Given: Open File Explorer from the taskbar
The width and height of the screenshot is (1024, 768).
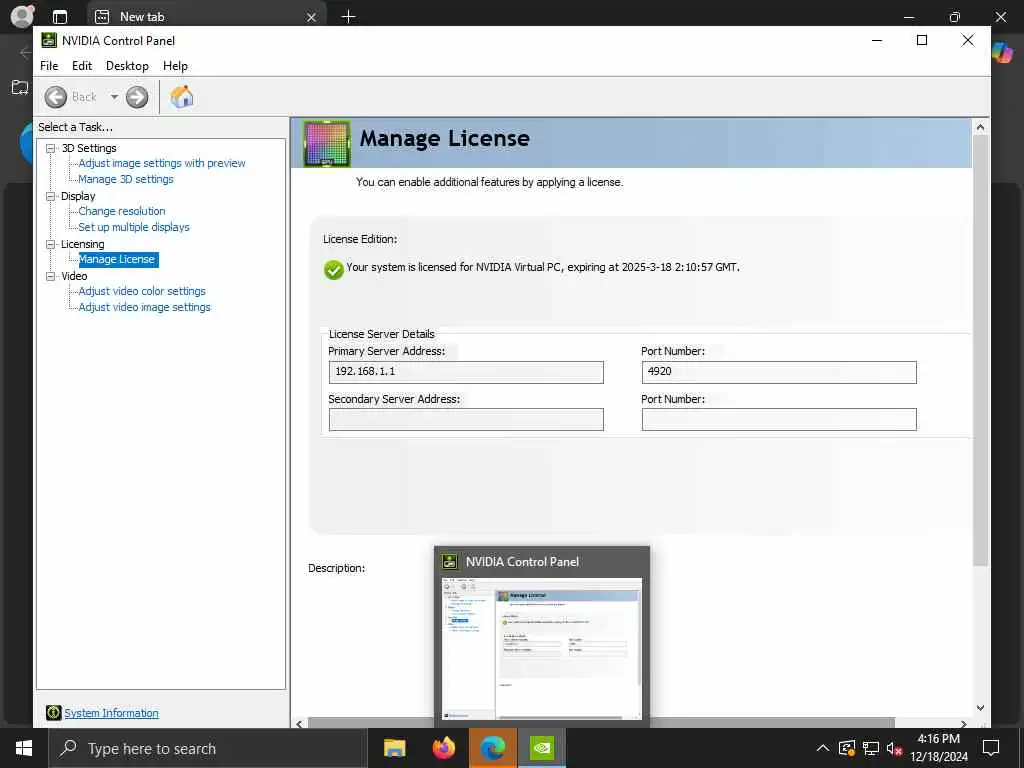Looking at the screenshot, I should pyautogui.click(x=394, y=748).
